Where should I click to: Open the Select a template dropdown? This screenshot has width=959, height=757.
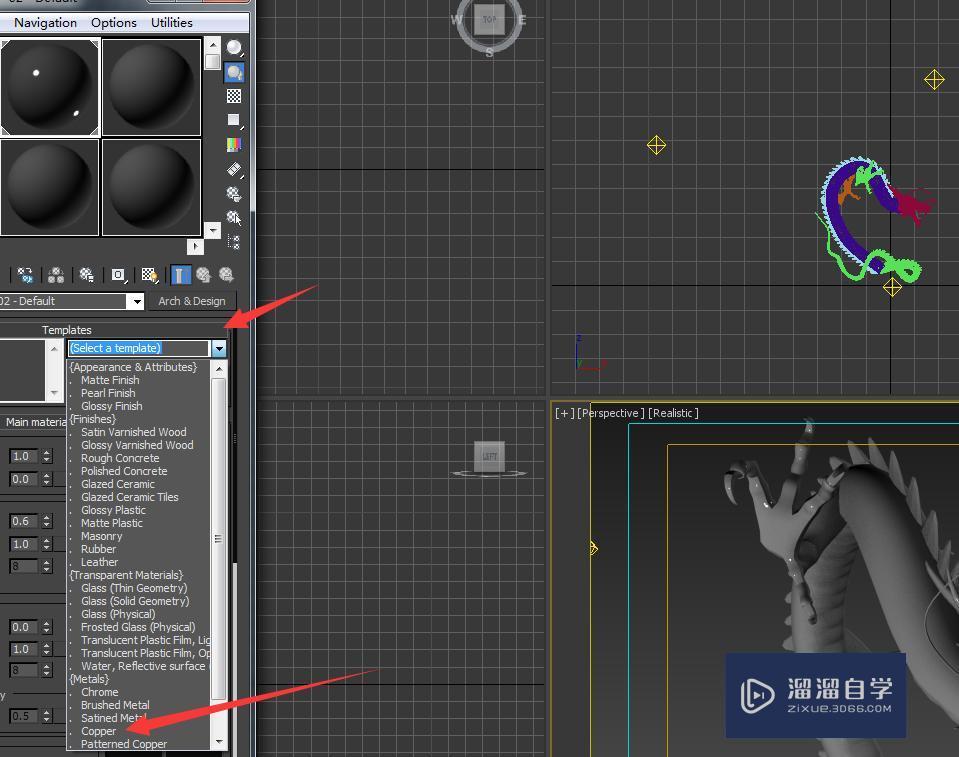218,348
